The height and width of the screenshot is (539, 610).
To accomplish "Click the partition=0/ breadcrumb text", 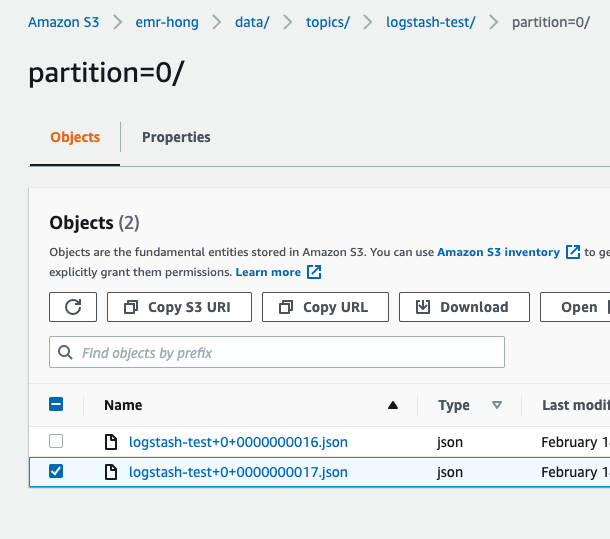I will point(551,22).
